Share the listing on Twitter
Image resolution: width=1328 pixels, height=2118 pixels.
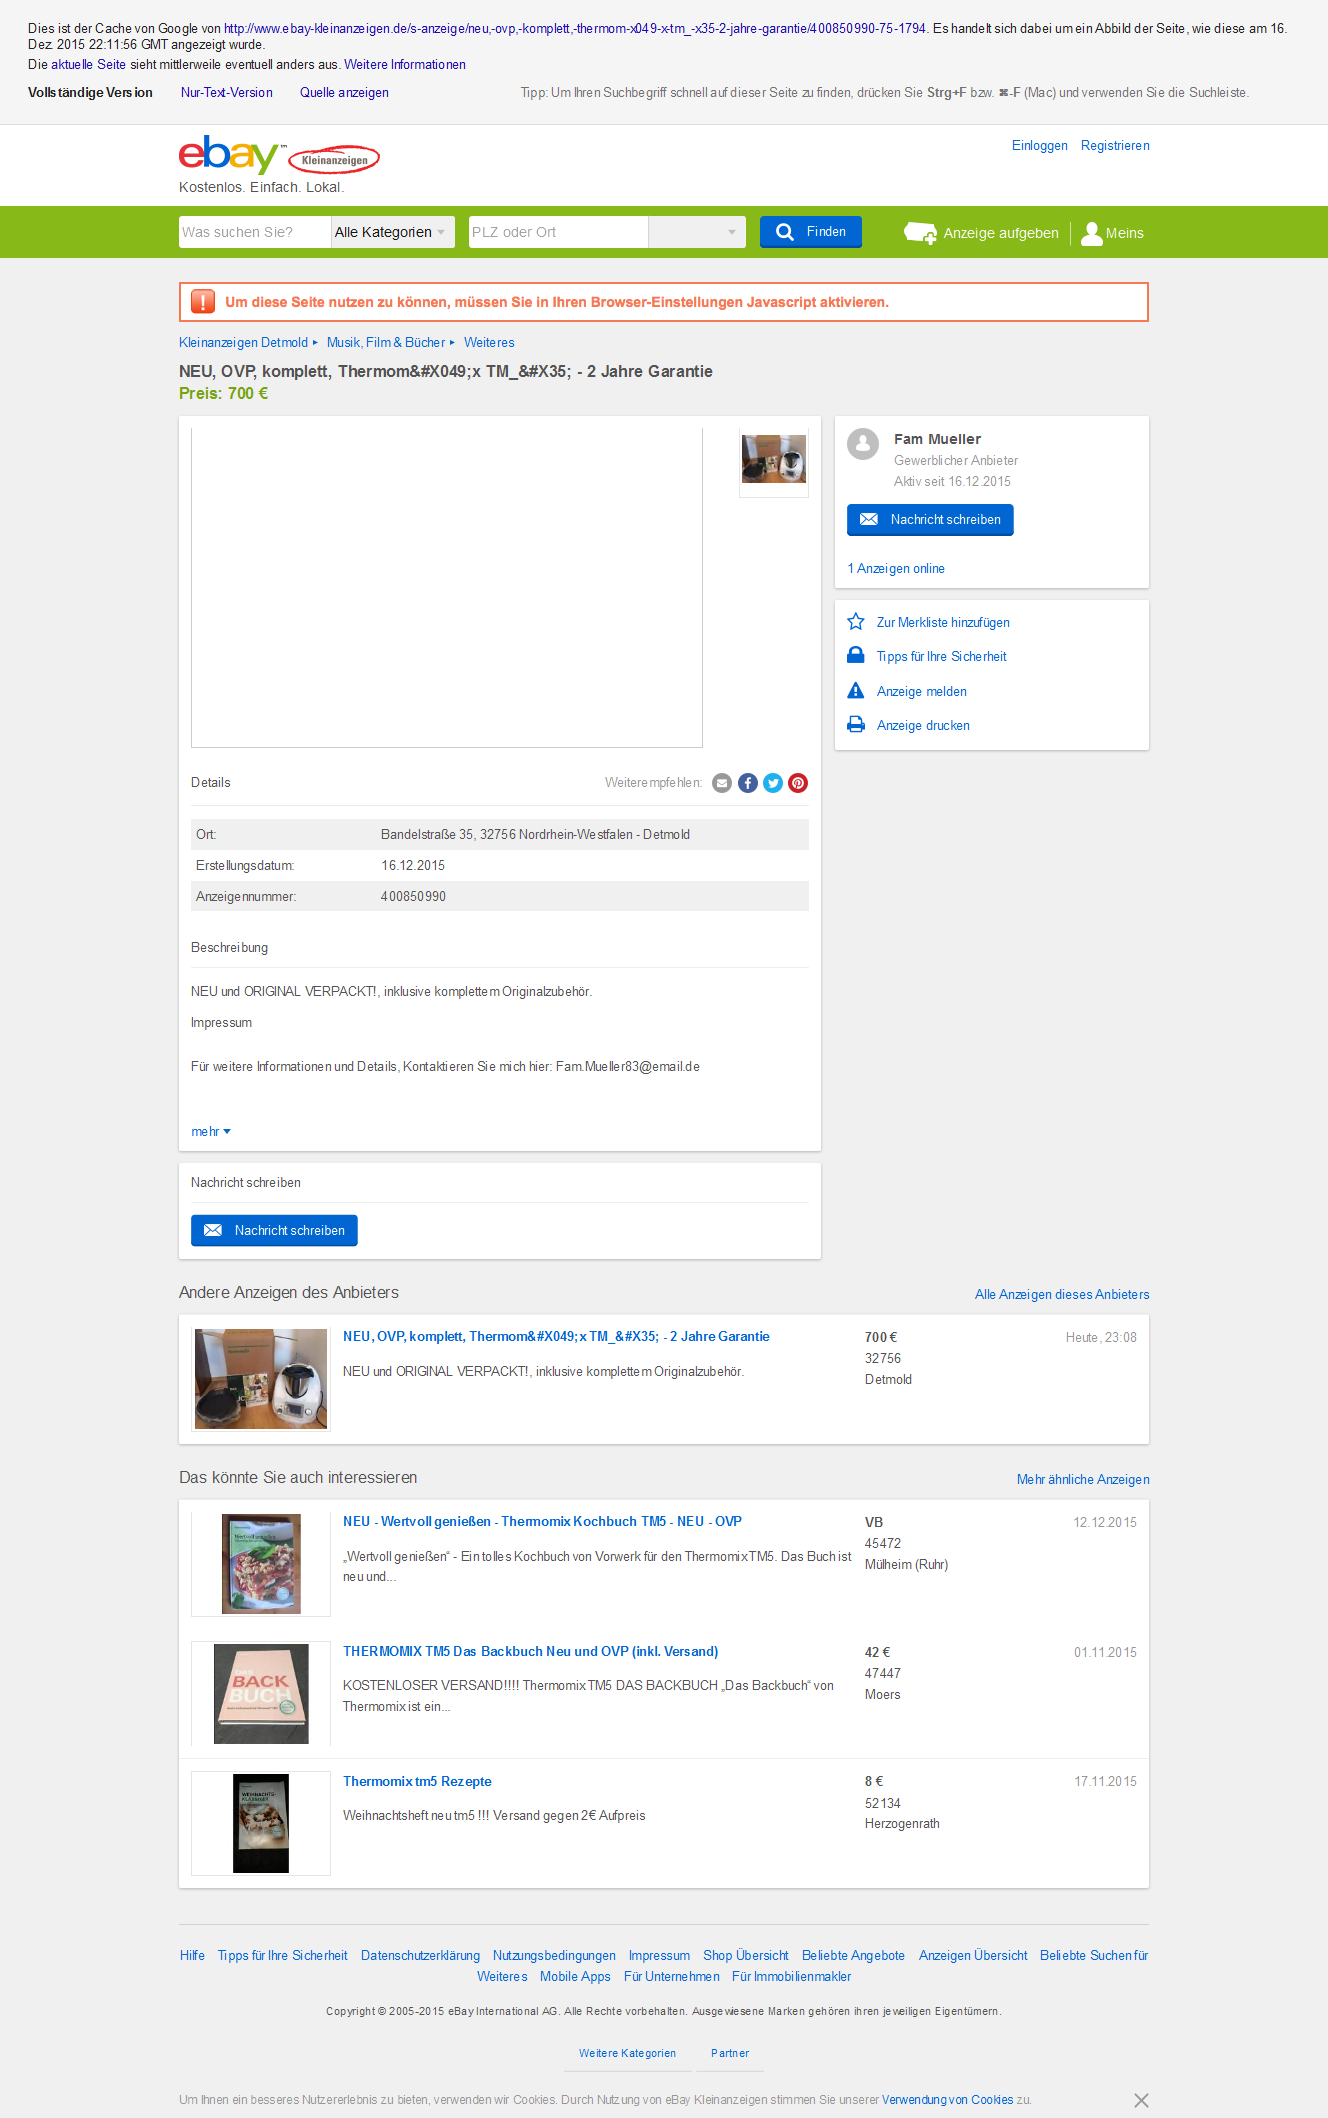(x=773, y=783)
